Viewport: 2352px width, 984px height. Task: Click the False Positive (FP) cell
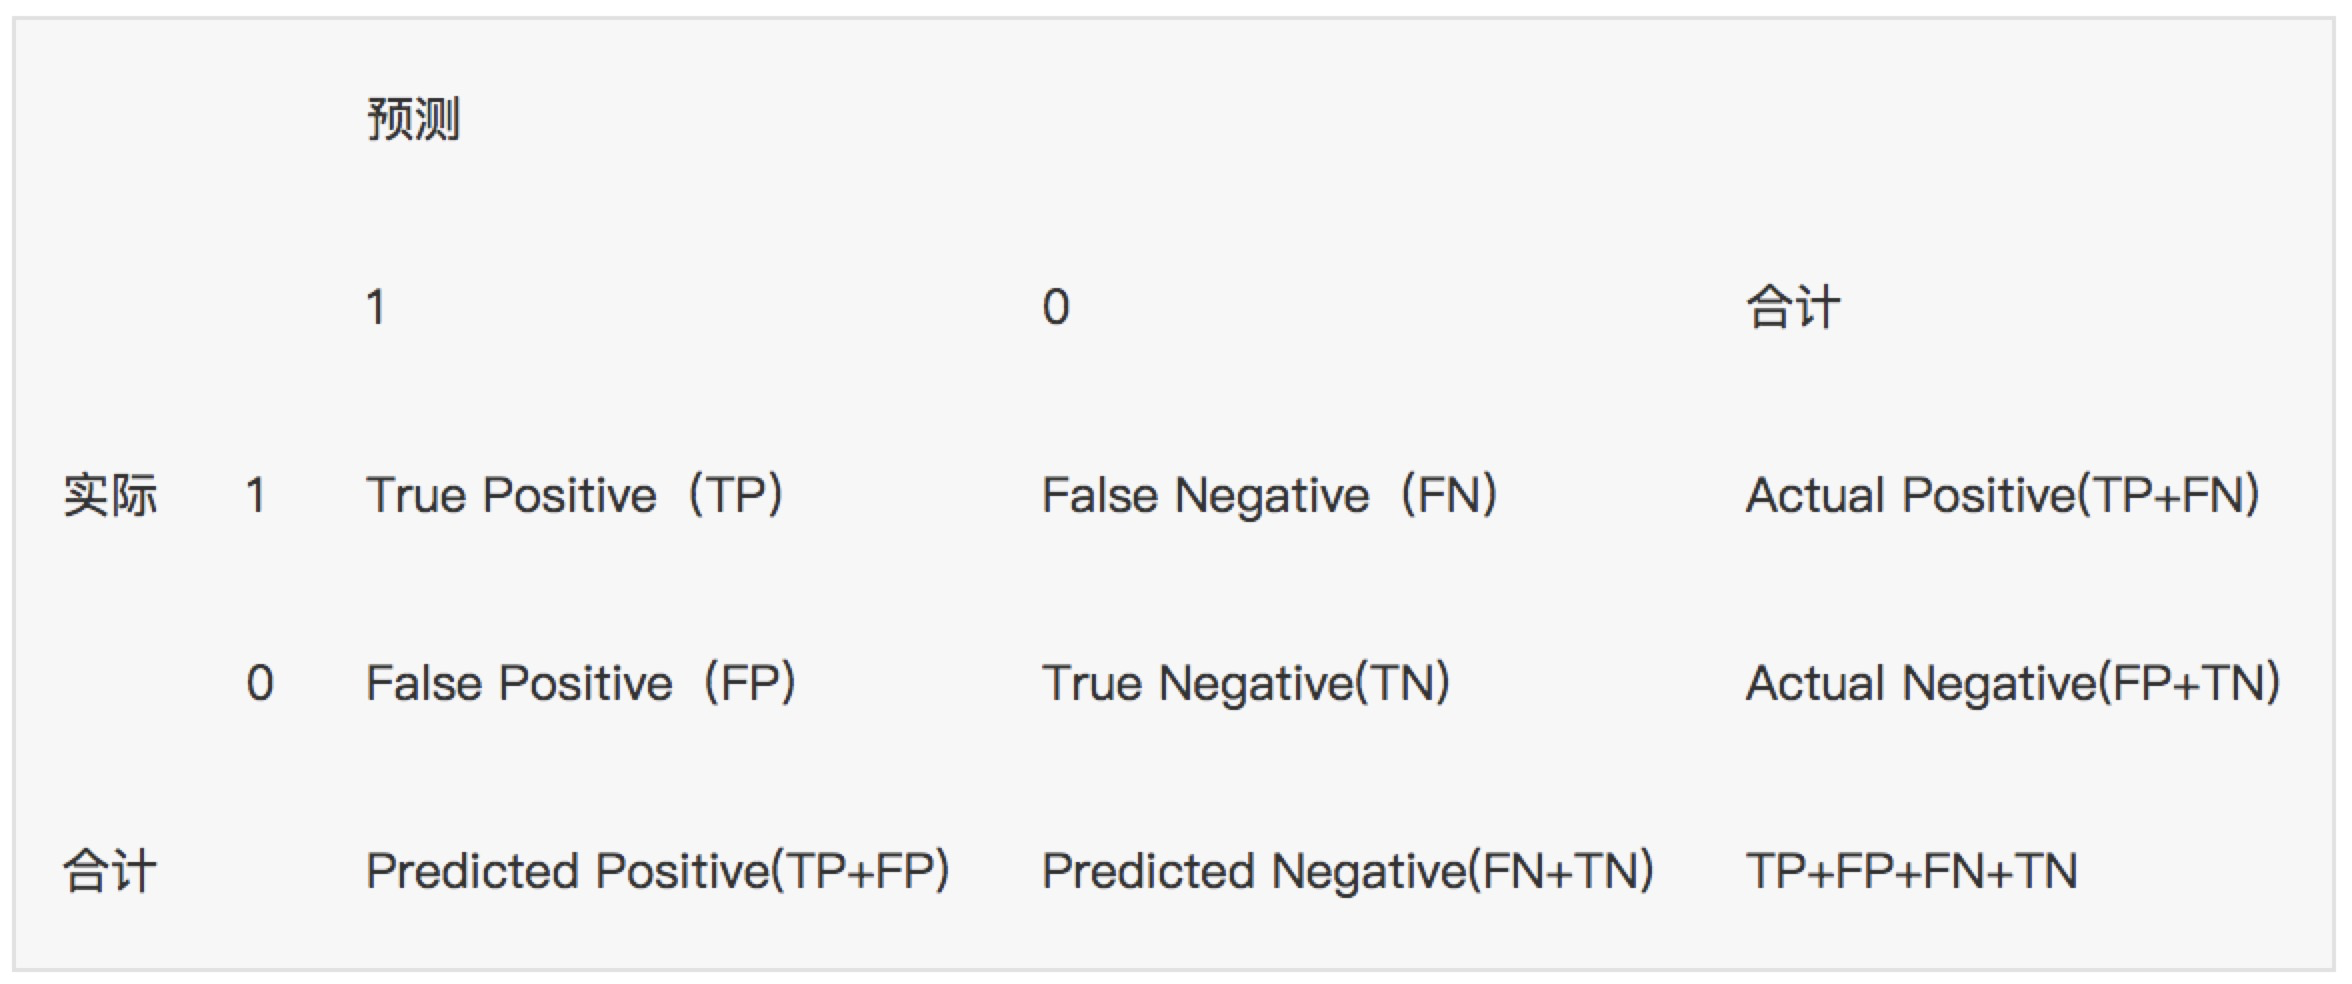(x=581, y=683)
